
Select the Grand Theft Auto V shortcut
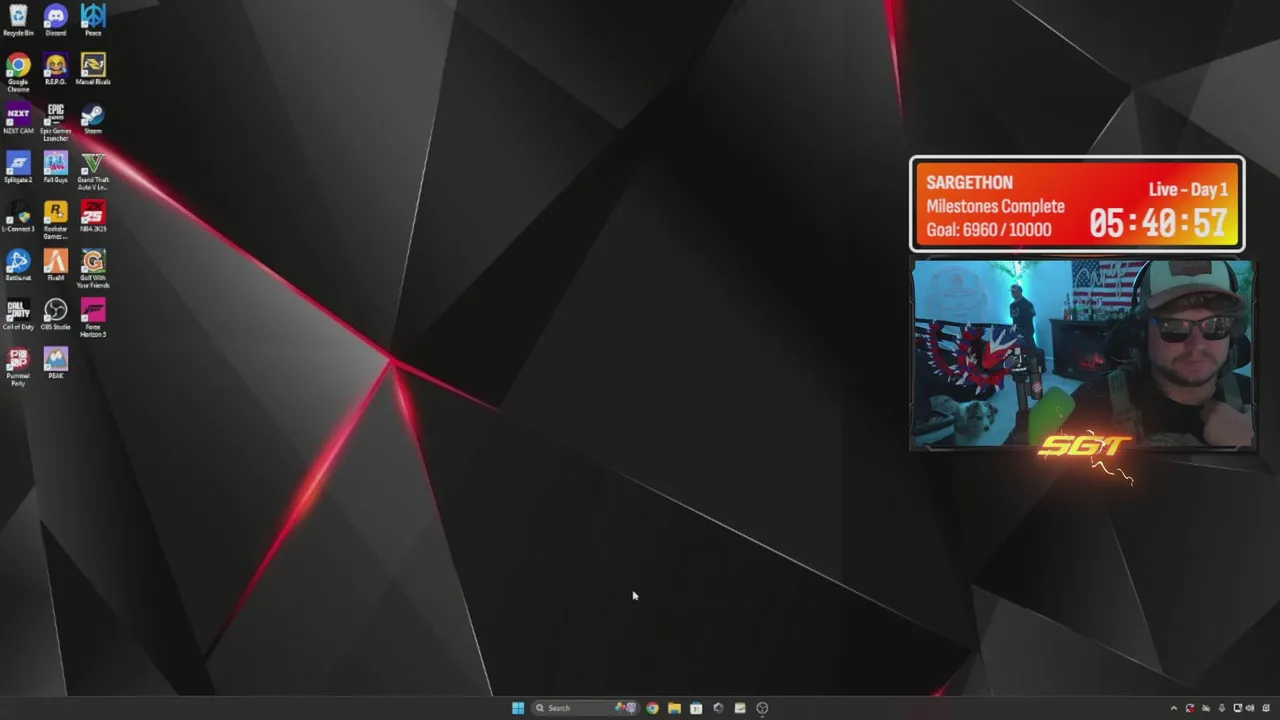click(93, 171)
